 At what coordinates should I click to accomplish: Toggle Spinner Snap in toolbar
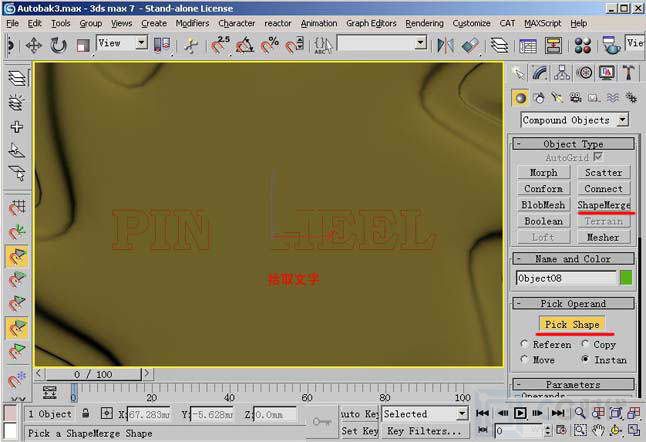pyautogui.click(x=295, y=45)
